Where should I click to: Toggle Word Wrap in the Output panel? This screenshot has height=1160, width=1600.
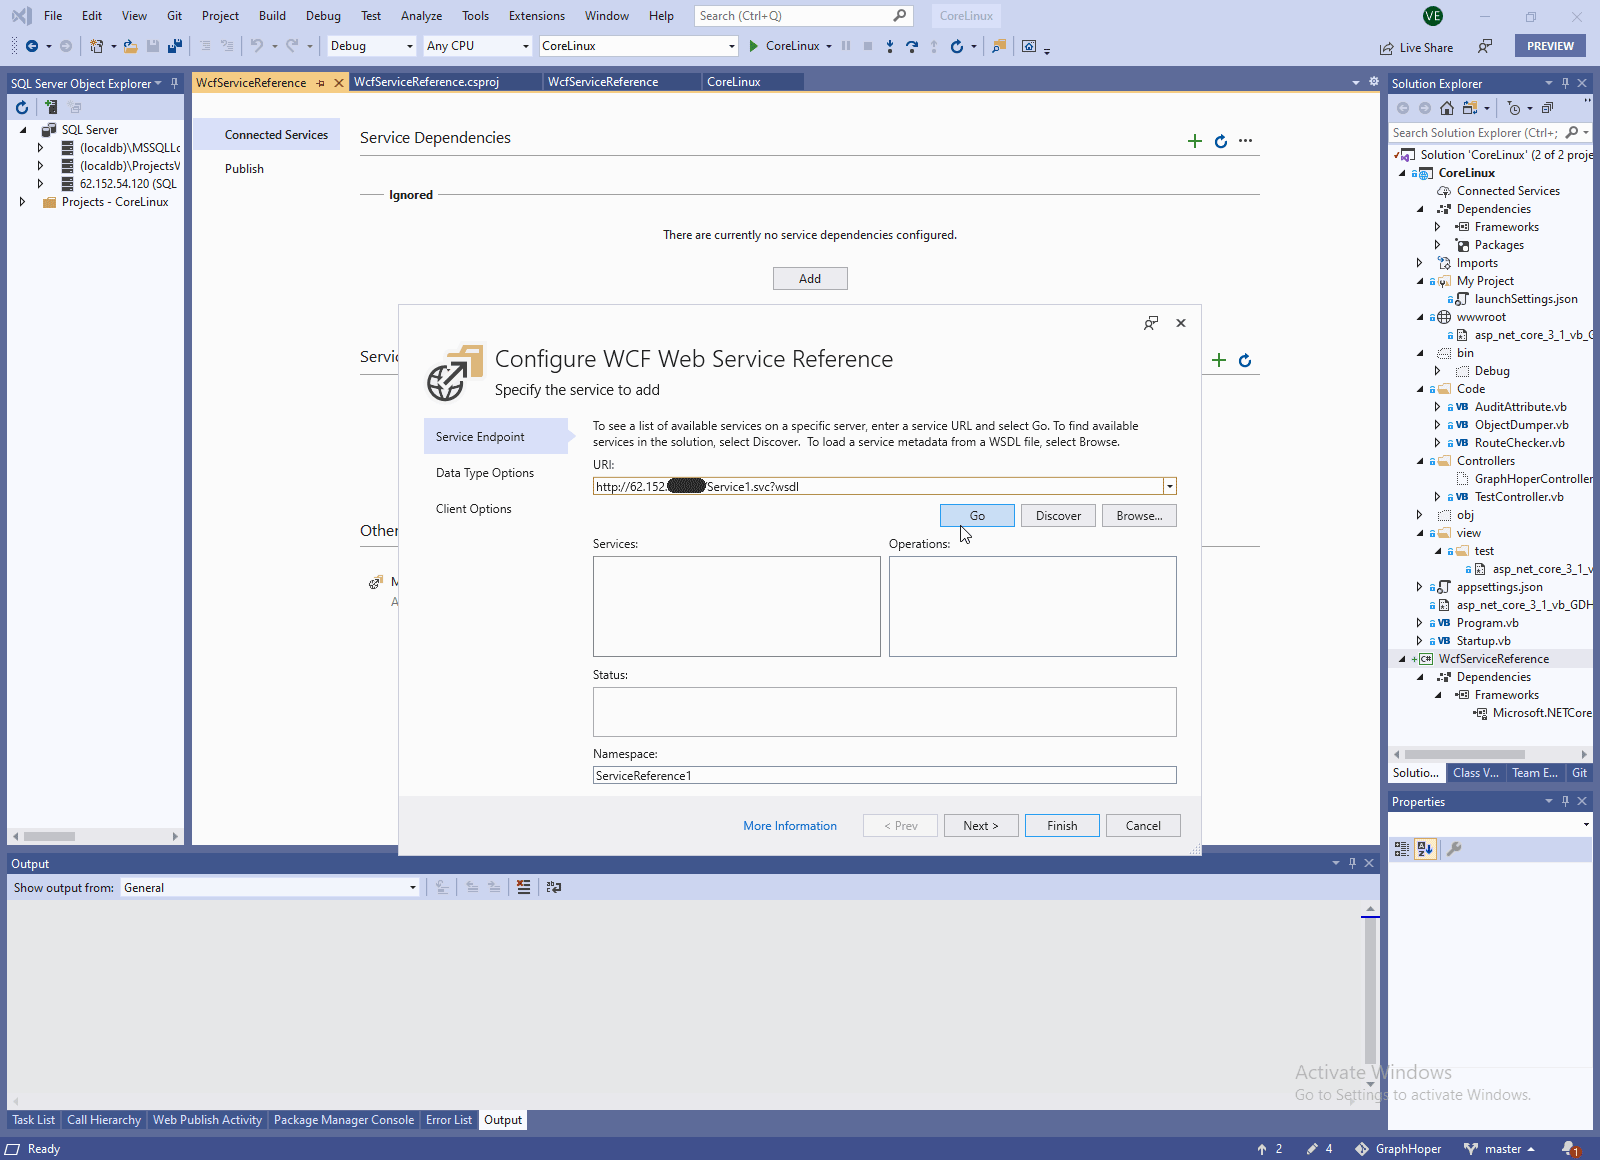pos(554,887)
